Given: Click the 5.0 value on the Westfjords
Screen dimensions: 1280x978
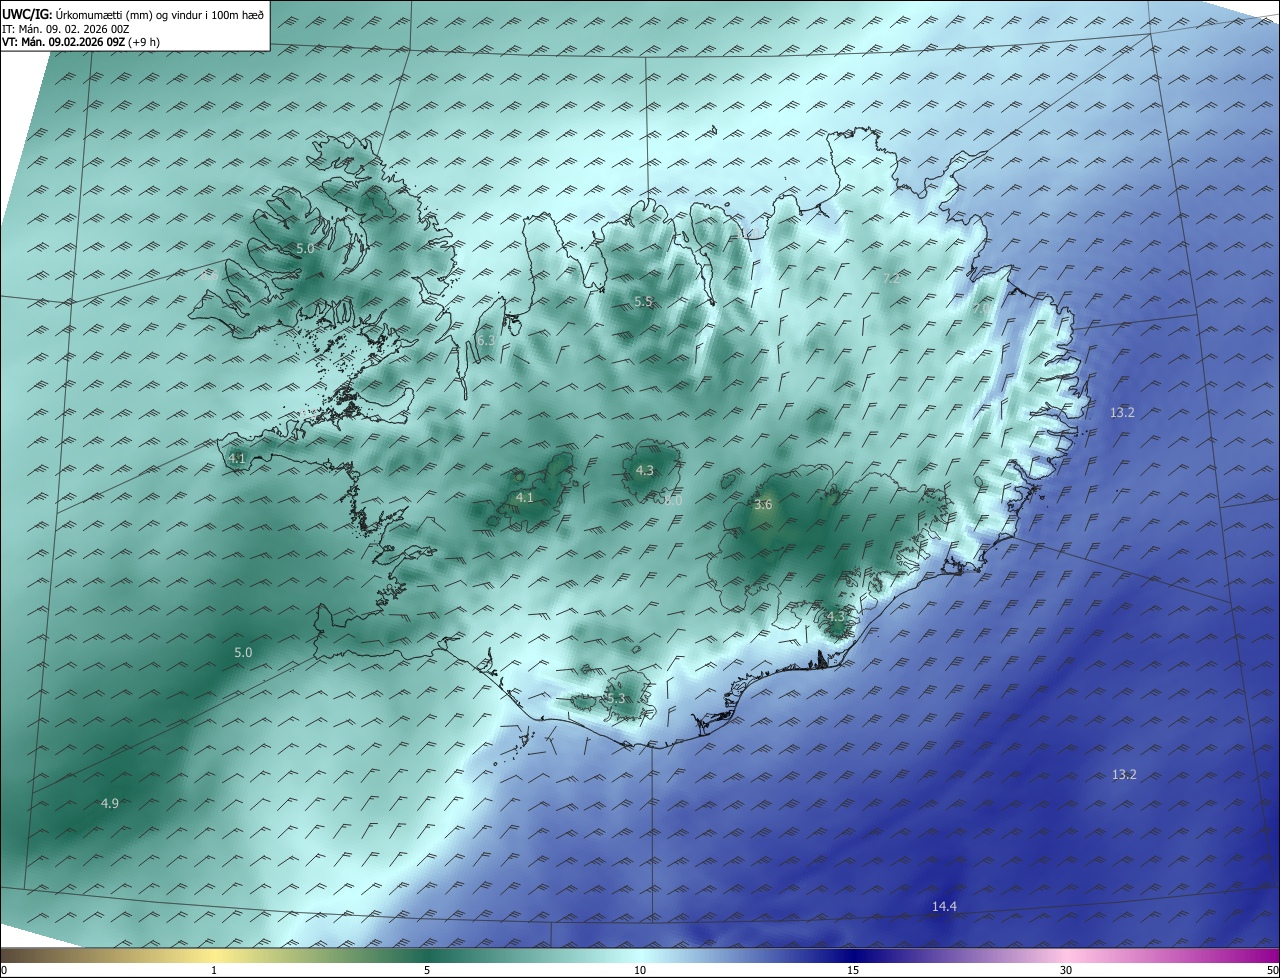Looking at the screenshot, I should pos(305,248).
